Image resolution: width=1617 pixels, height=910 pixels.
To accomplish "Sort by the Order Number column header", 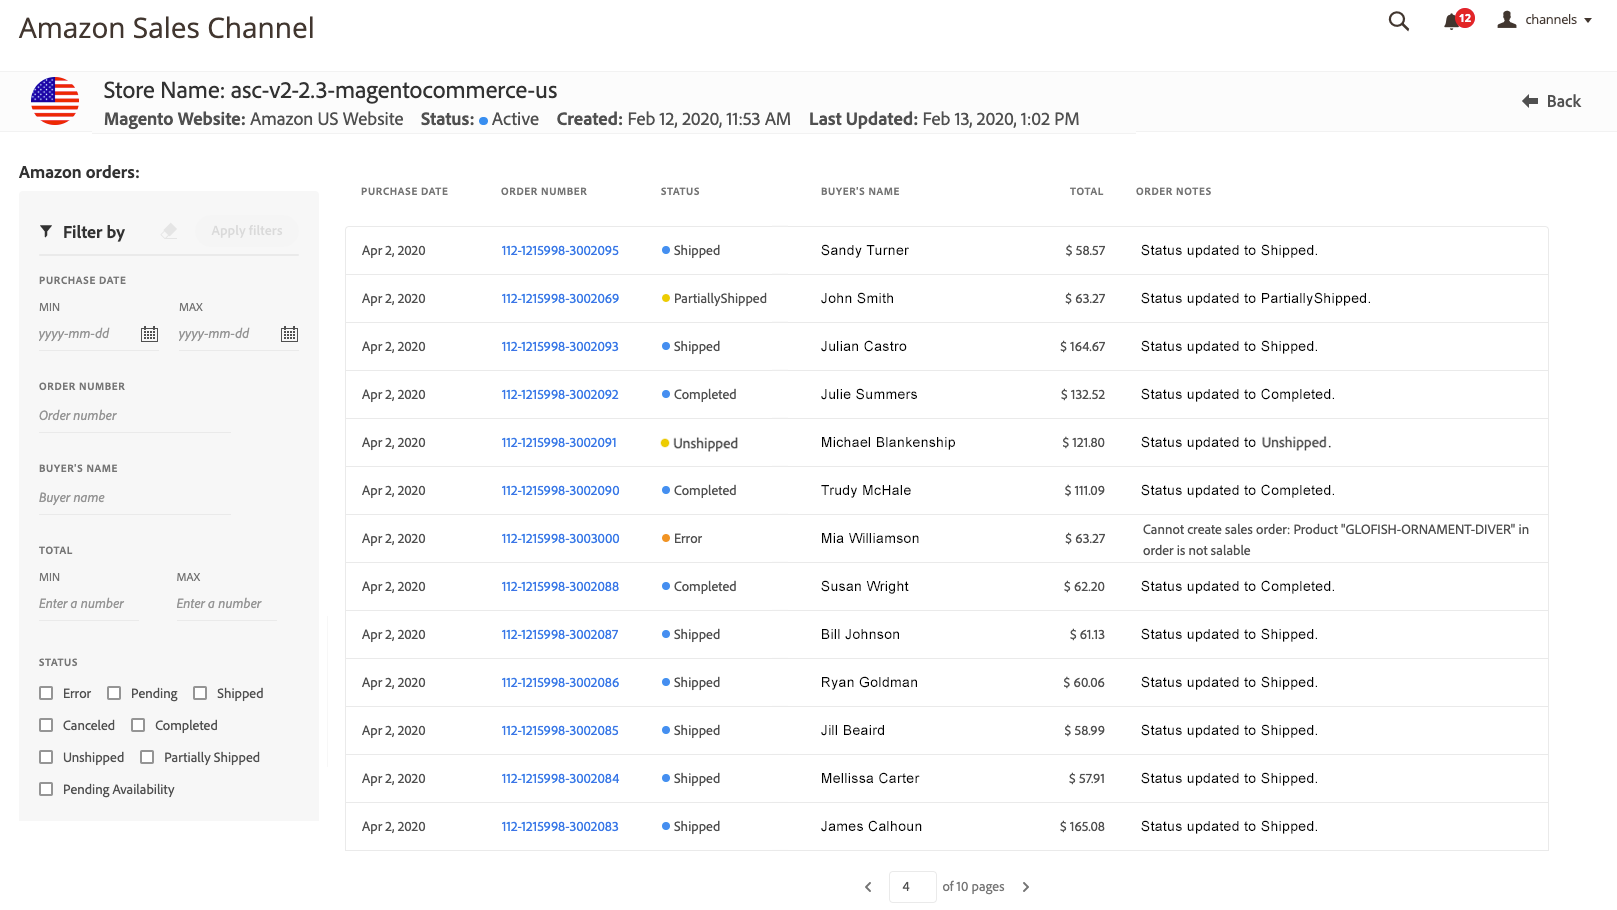I will pos(544,191).
